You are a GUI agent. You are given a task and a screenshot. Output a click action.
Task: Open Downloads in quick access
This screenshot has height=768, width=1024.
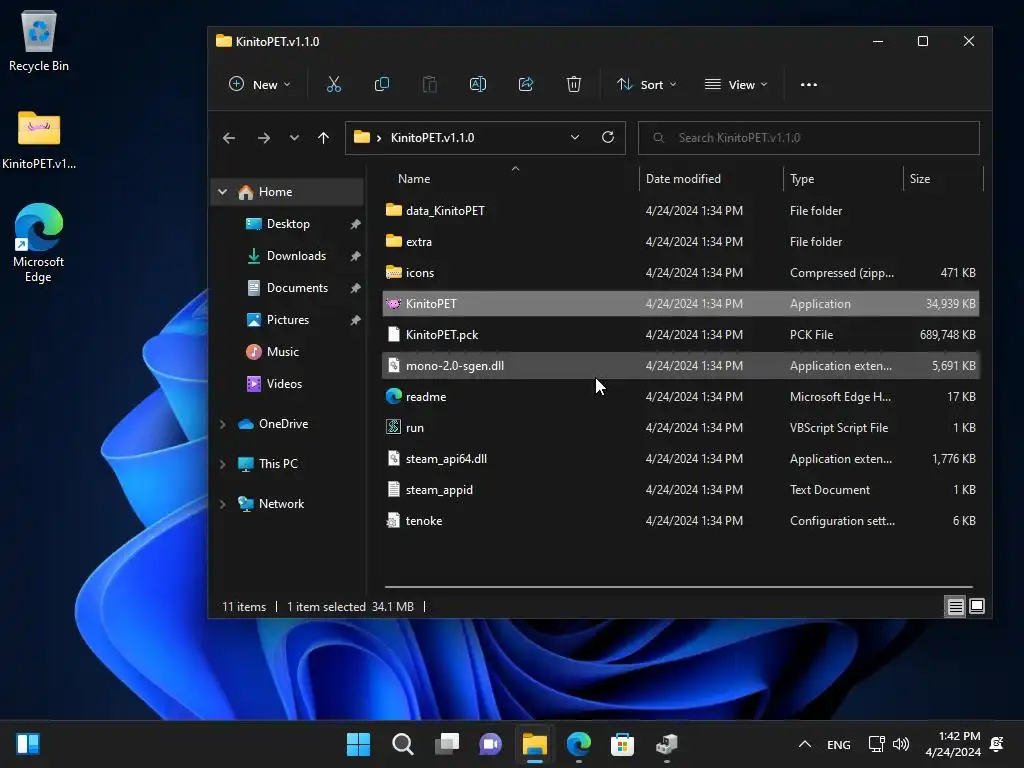288,256
